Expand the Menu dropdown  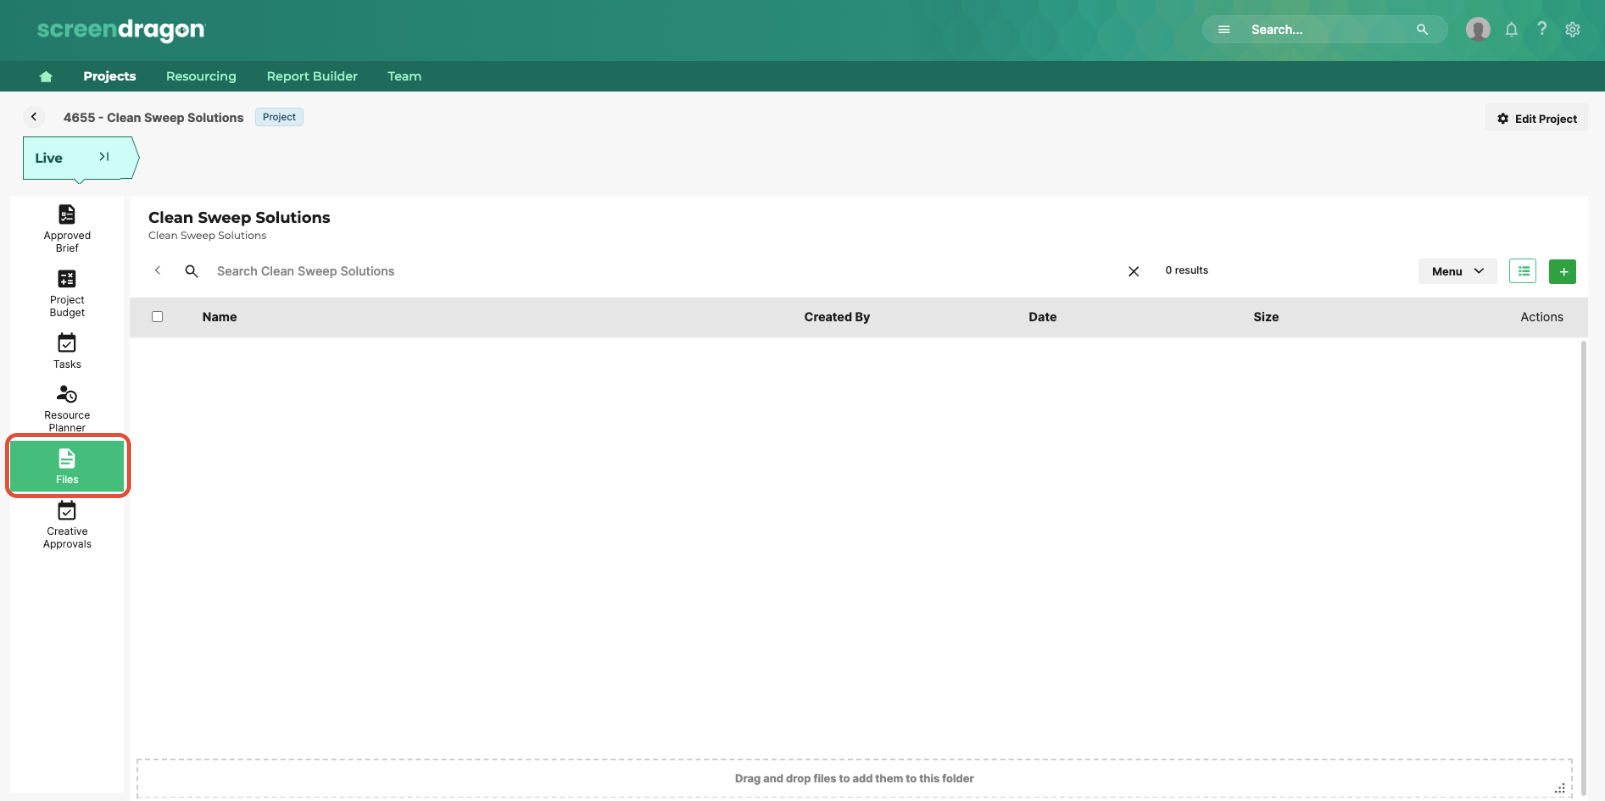(1457, 271)
